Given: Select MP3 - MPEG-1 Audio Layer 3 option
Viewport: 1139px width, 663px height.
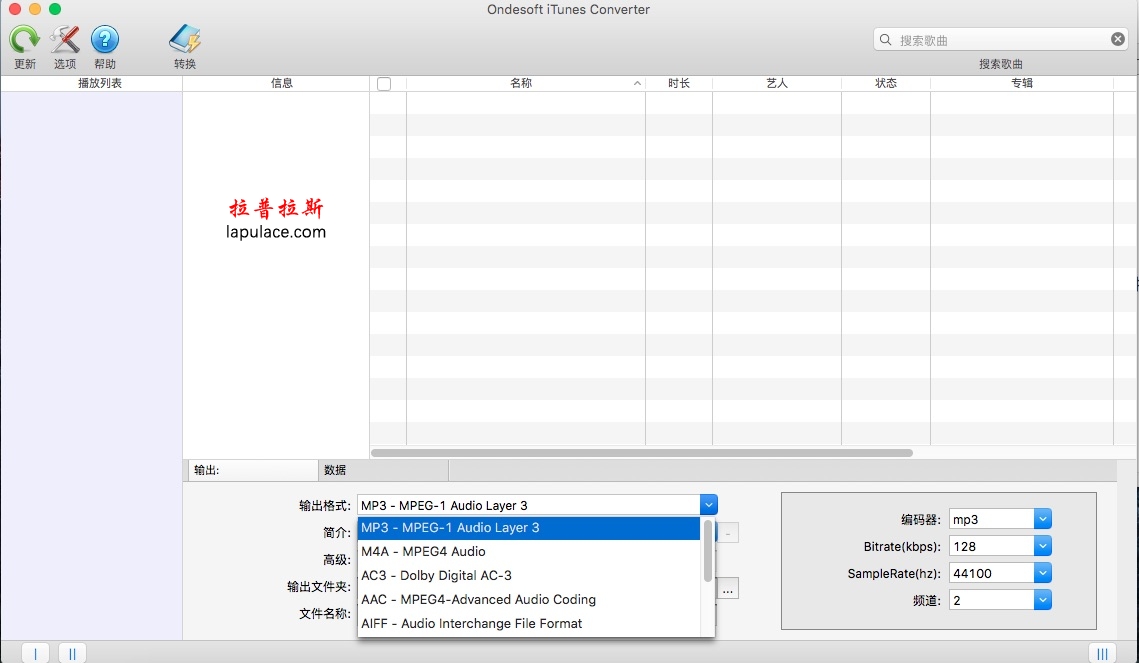Looking at the screenshot, I should click(x=529, y=528).
